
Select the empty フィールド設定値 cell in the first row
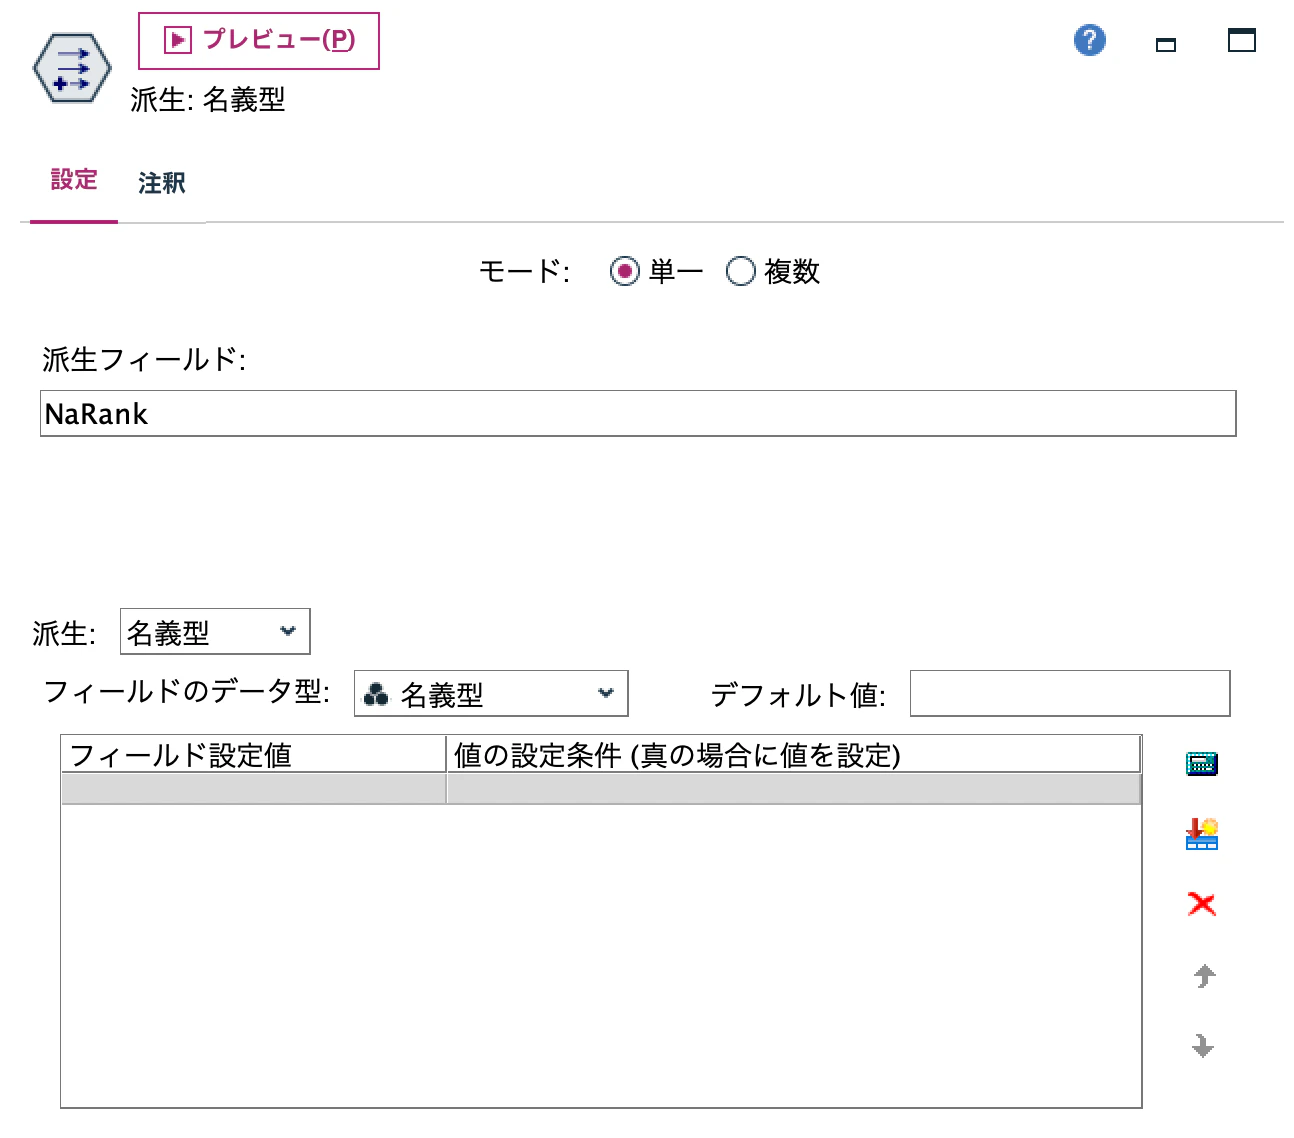[x=253, y=789]
